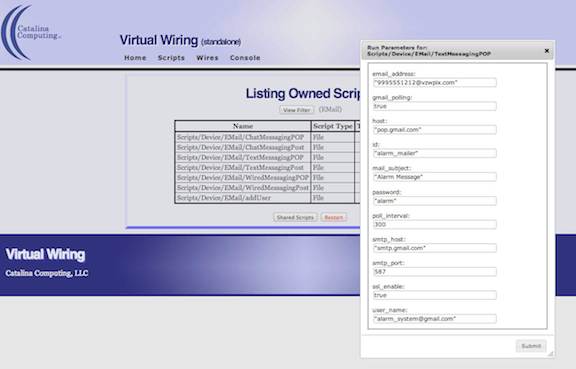Select Scripts/Device/EMail/ChatMessagingPost row
Image resolution: width=576 pixels, height=369 pixels.
point(267,147)
